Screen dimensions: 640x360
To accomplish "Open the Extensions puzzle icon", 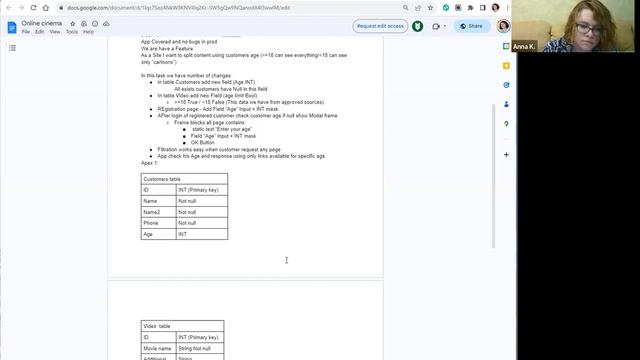I will 470,8.
